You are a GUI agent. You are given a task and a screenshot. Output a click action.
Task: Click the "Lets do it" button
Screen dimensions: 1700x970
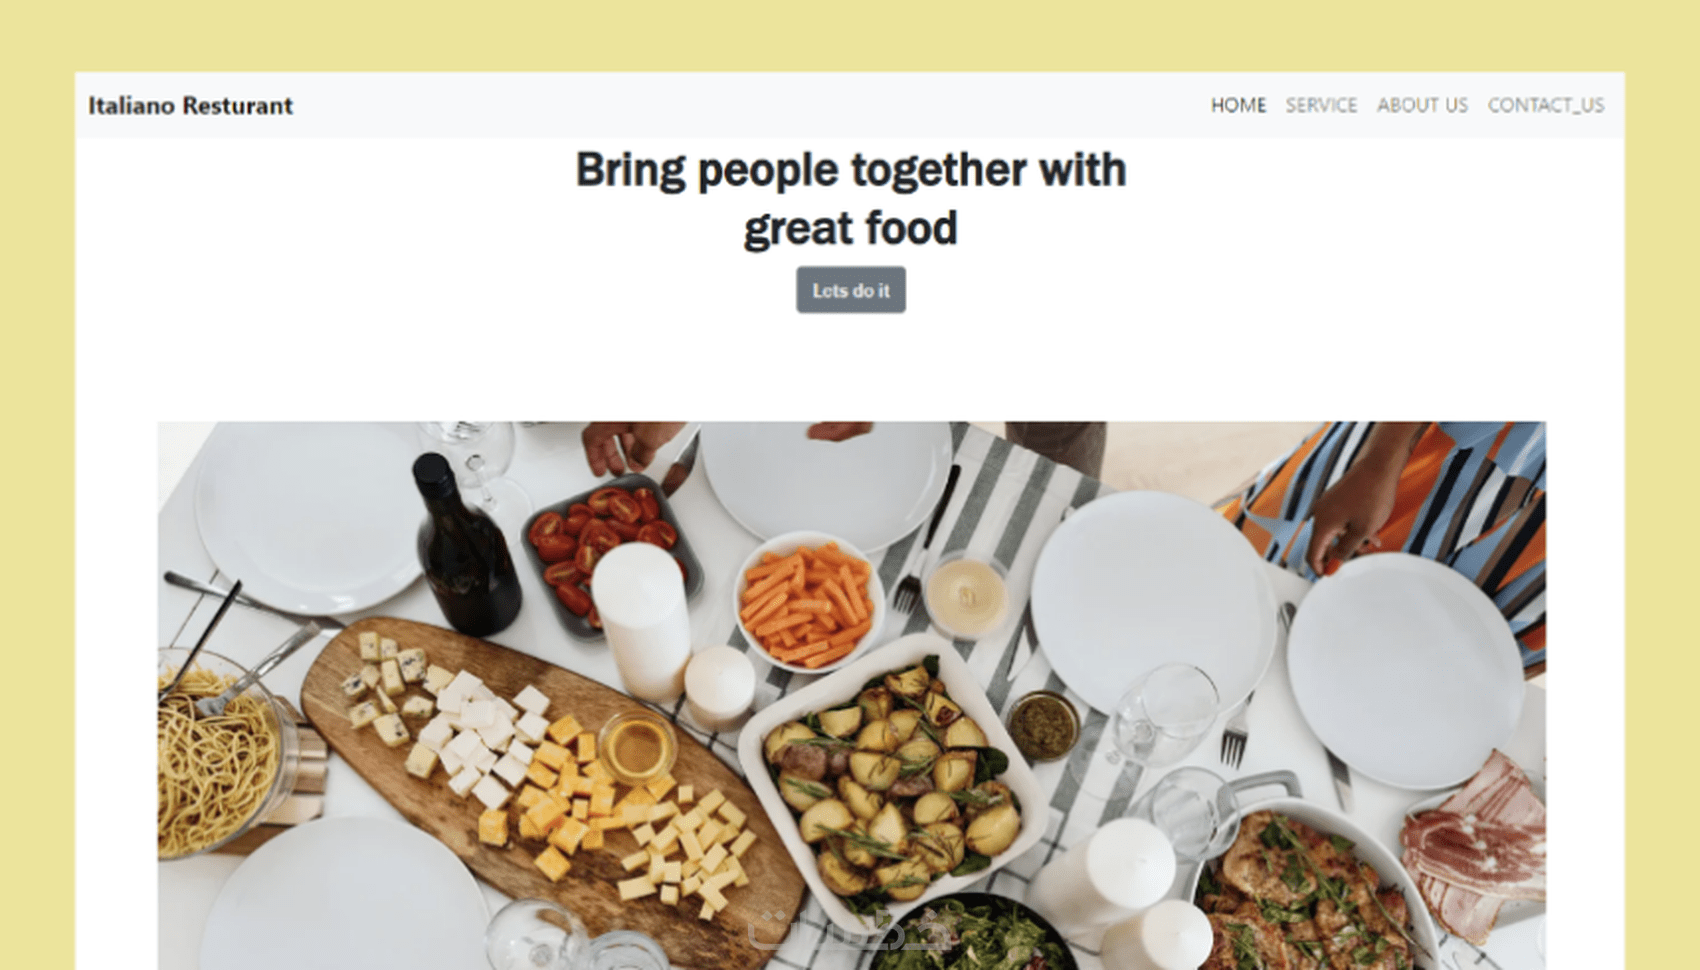(851, 290)
